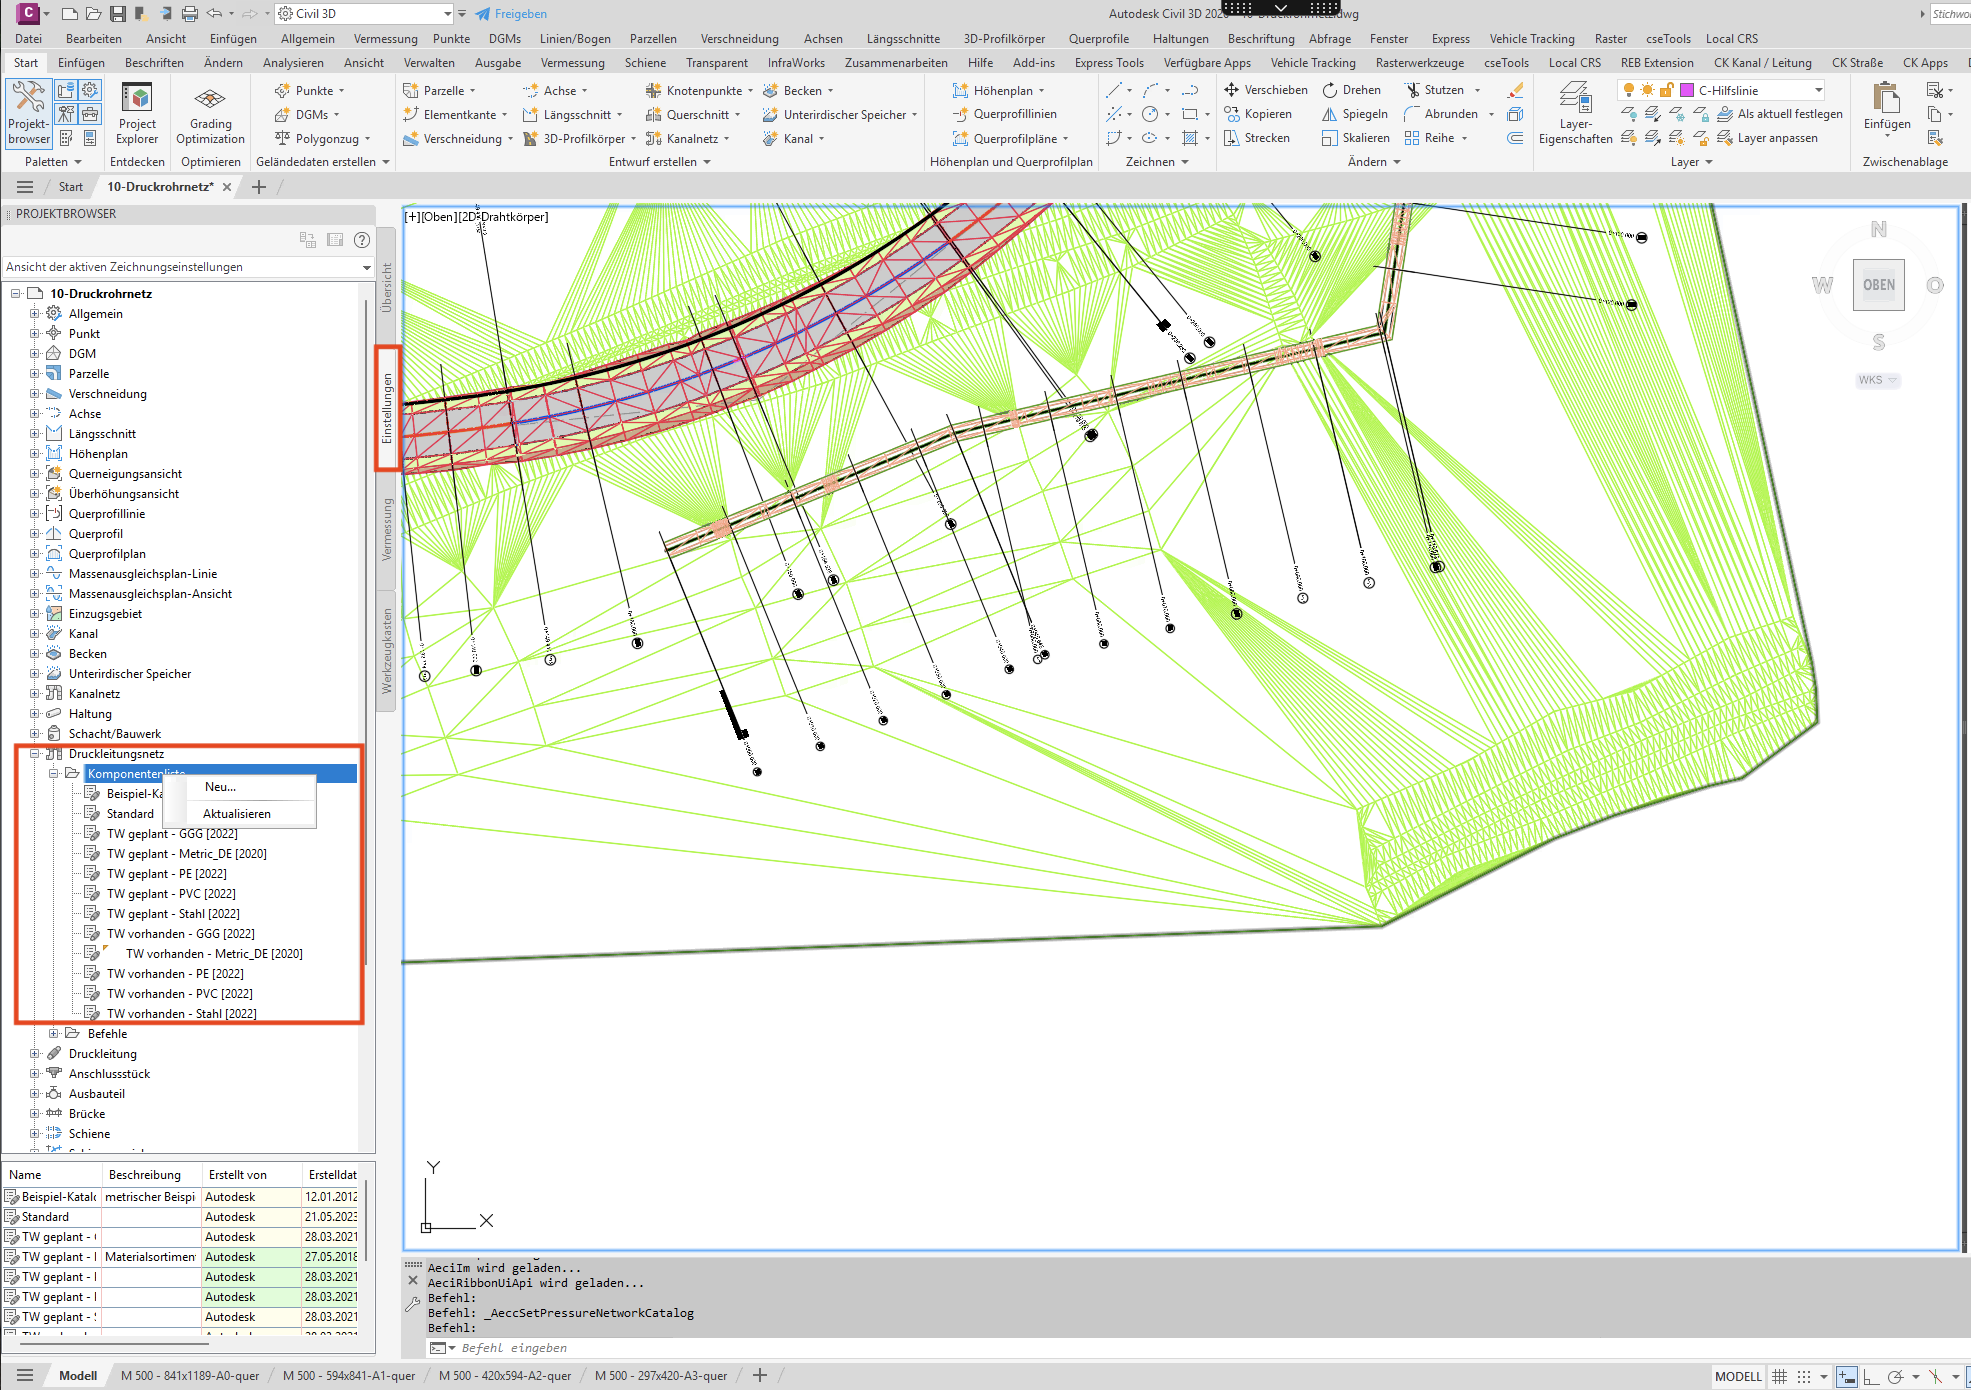Toggle polar tracking in status bar
The height and width of the screenshot is (1390, 1971).
(1894, 1376)
